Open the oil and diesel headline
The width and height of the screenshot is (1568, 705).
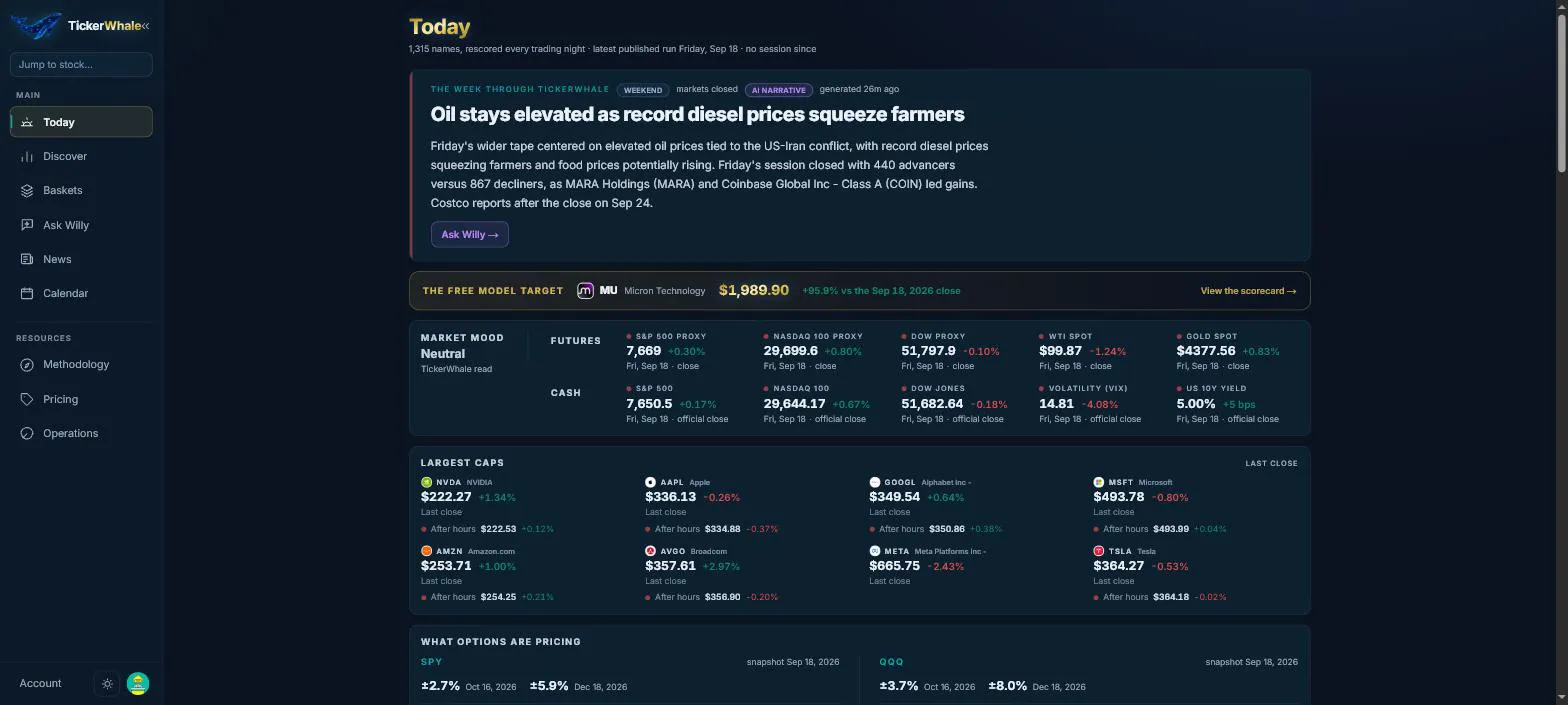point(697,114)
